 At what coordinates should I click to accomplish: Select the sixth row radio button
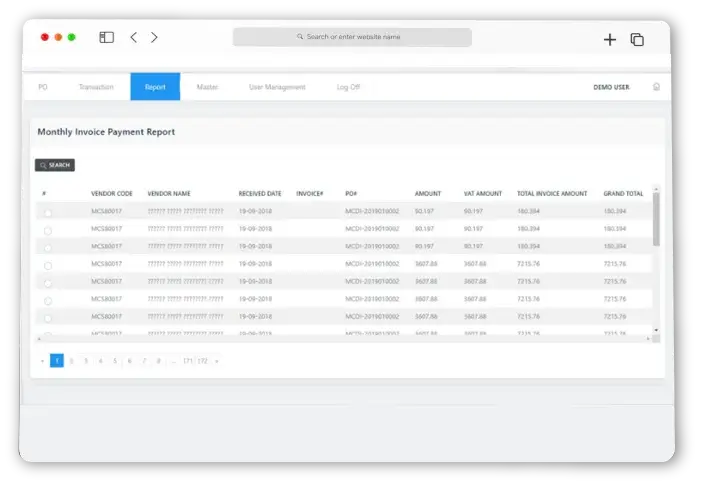(47, 300)
